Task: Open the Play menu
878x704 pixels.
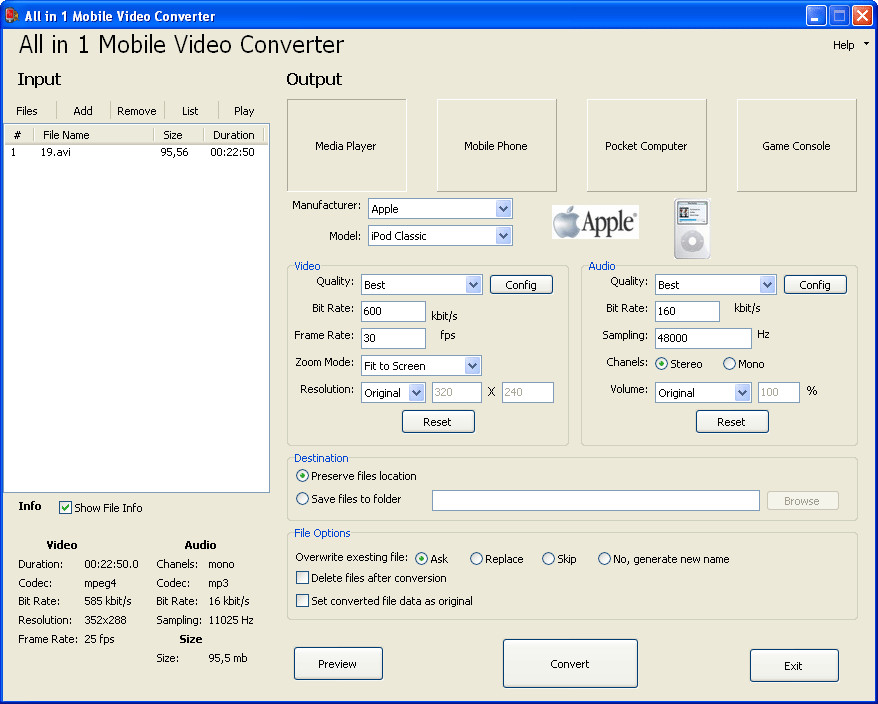Action: point(244,111)
